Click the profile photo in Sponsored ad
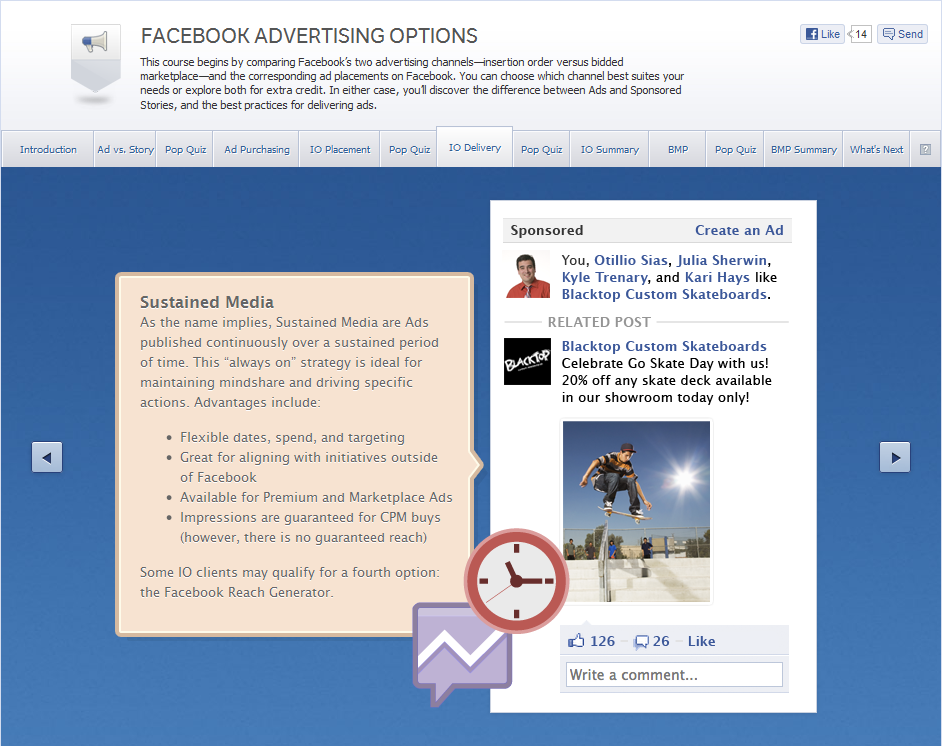Screen dimensions: 942x746 click(x=527, y=274)
